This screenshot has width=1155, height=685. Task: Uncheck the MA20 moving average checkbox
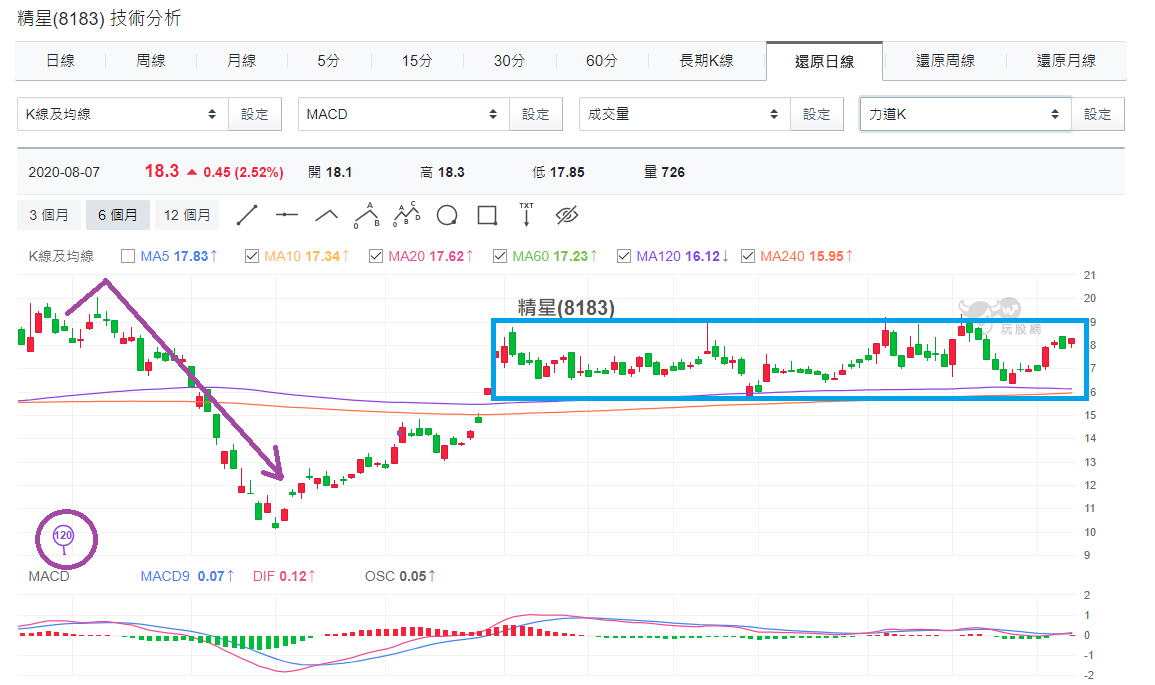coord(376,256)
